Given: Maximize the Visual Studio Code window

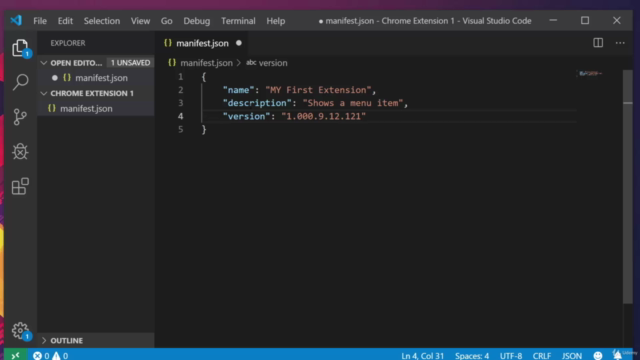Looking at the screenshot, I should [x=585, y=20].
